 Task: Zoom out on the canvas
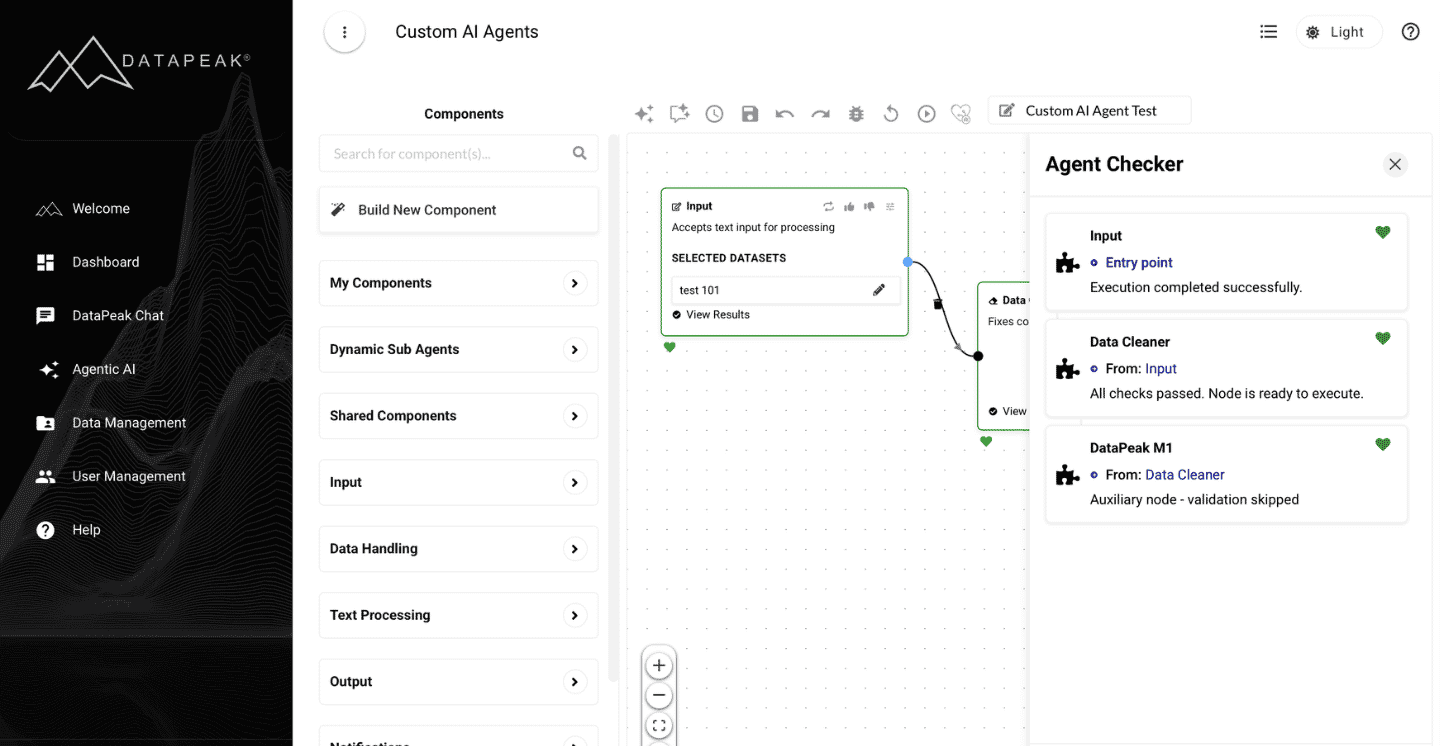pyautogui.click(x=659, y=696)
